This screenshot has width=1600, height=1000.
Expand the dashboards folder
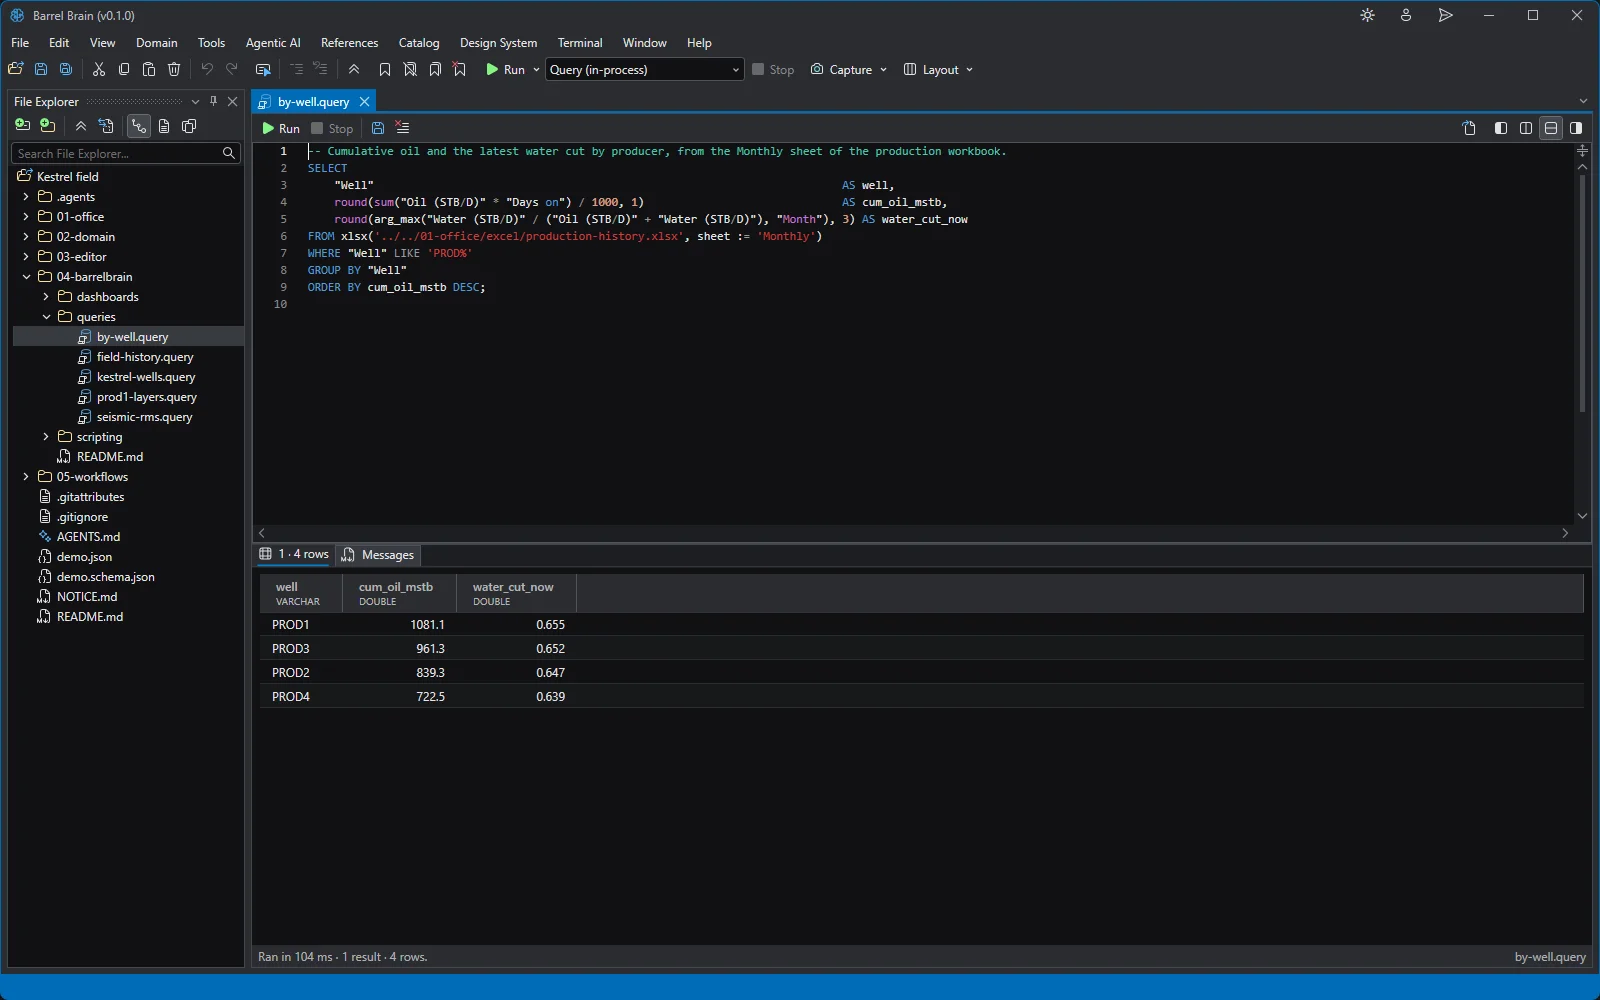(x=46, y=297)
